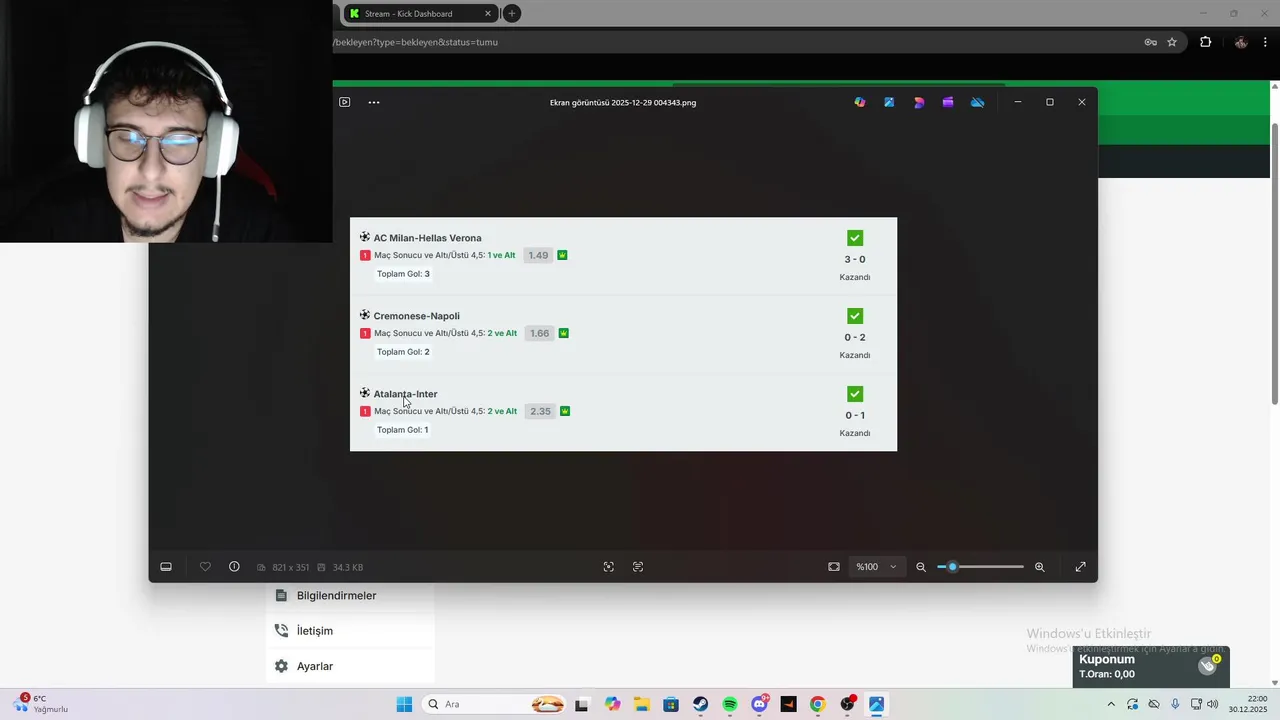Enter full screen with the expand arrows
This screenshot has height=720, width=1280.
(1081, 567)
